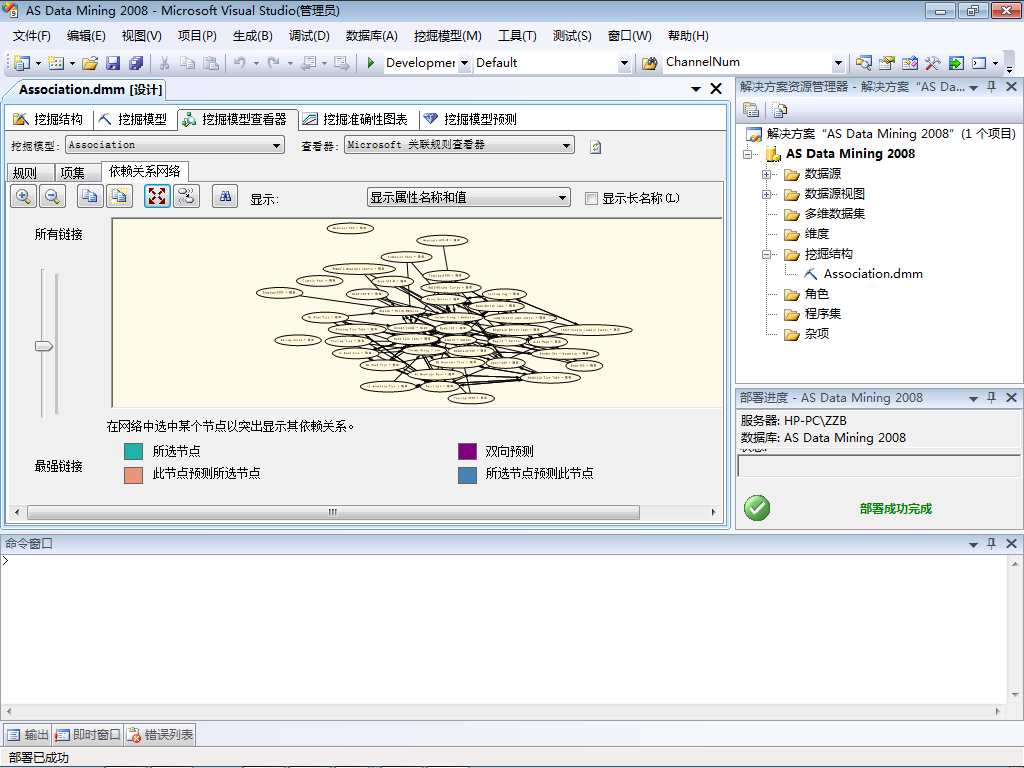Select the AS Data Mining 2008 project node
This screenshot has width=1024, height=768.
(x=850, y=154)
